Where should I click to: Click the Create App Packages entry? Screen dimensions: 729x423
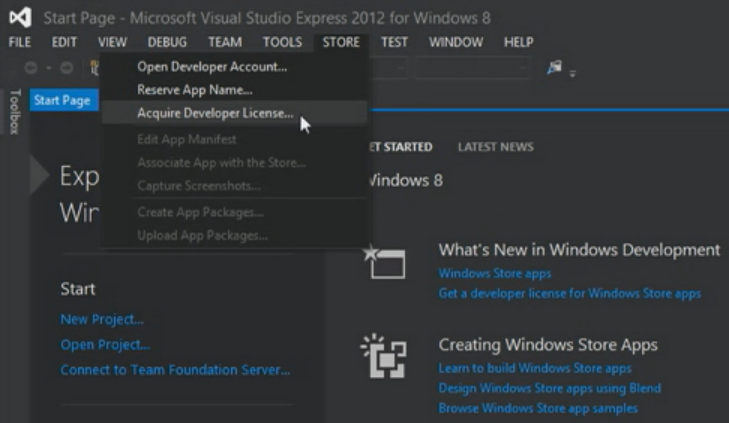point(234,212)
